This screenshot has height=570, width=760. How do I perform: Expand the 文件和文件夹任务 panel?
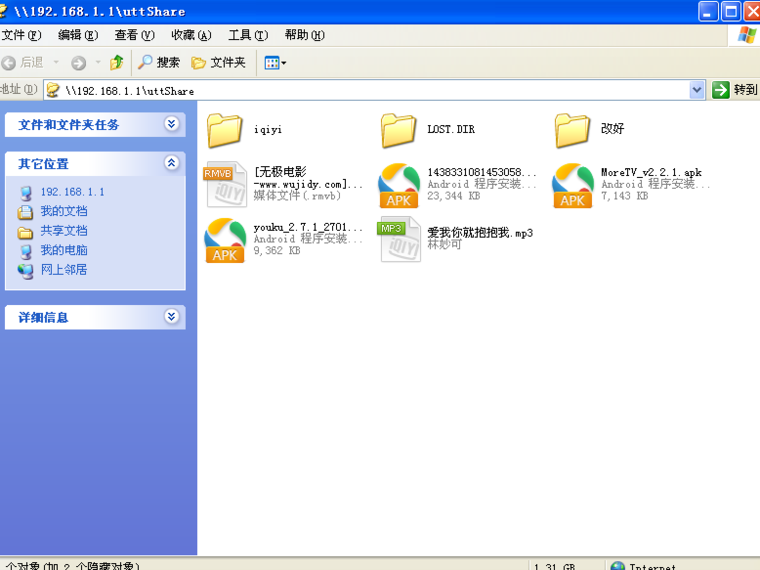click(x=172, y=124)
